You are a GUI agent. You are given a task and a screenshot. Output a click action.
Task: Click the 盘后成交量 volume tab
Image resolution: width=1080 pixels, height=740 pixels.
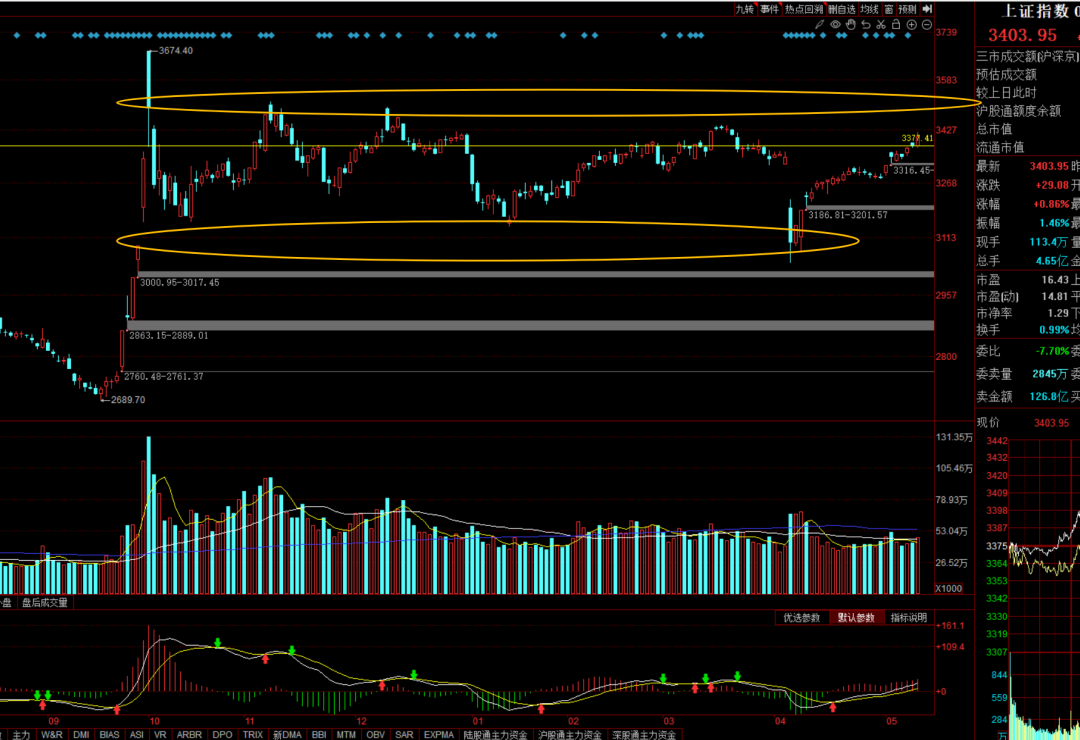pos(45,603)
